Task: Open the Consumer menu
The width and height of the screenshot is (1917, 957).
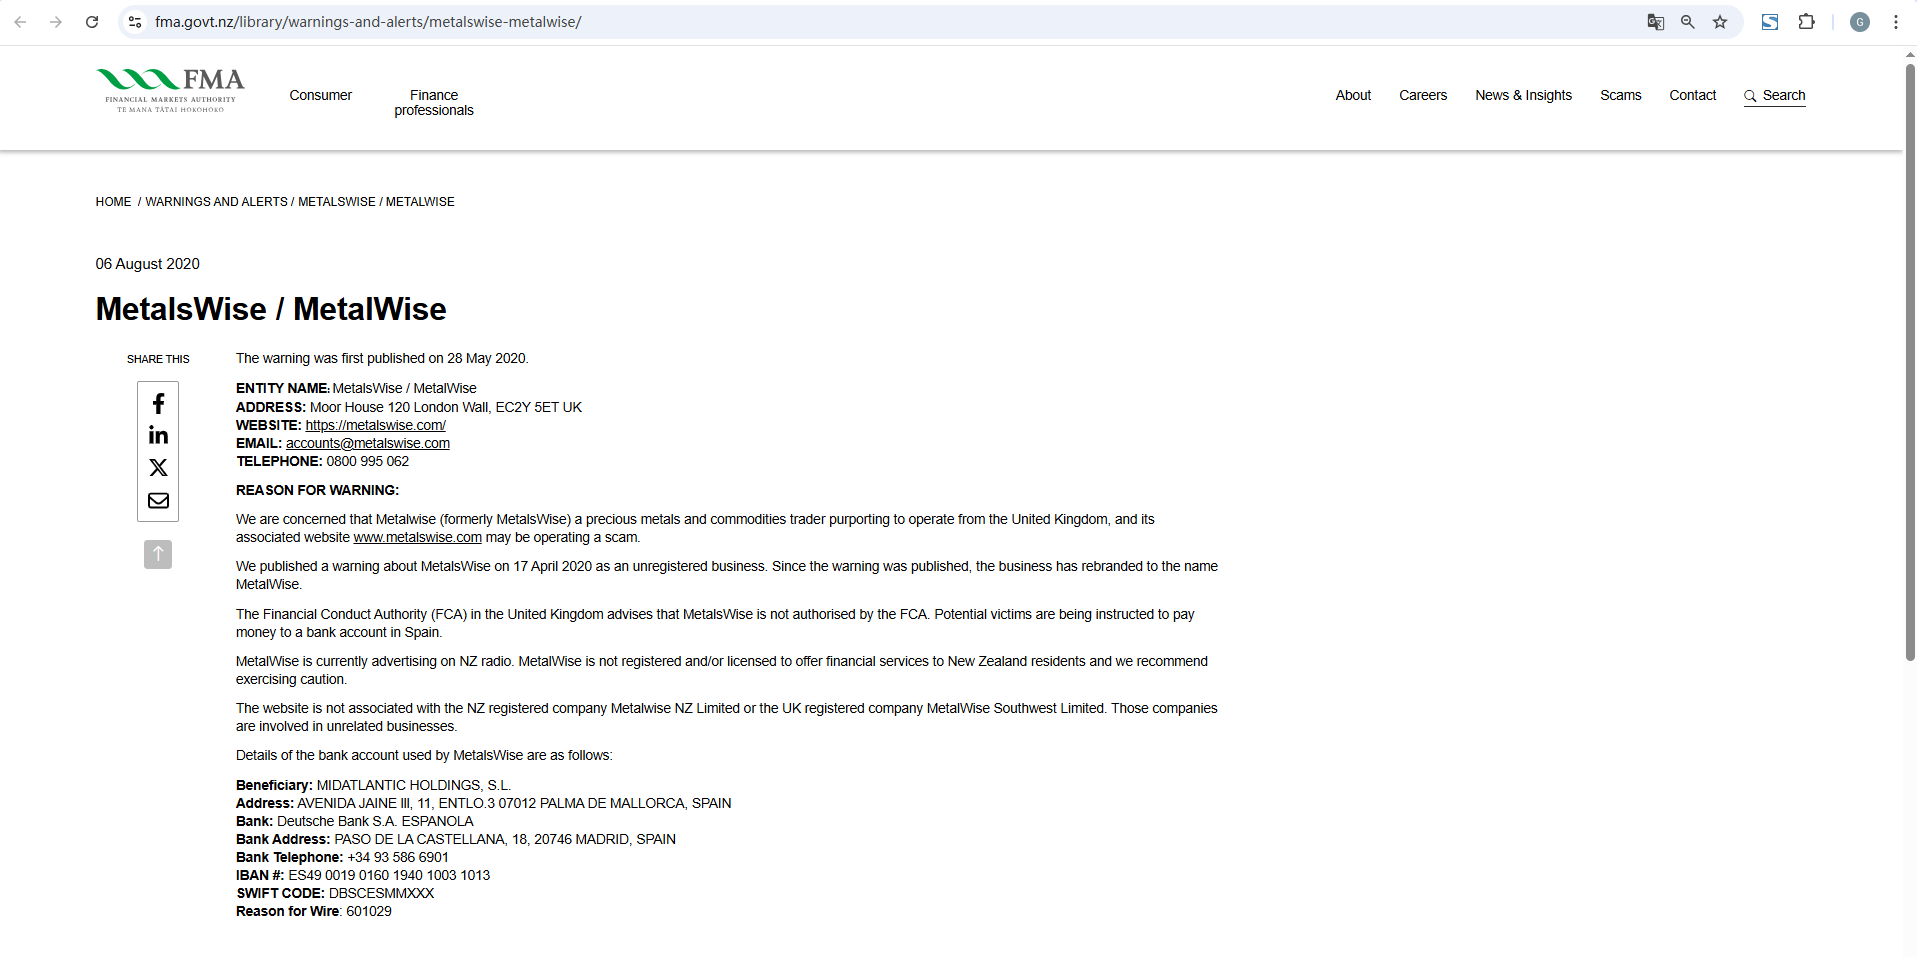Action: (320, 95)
